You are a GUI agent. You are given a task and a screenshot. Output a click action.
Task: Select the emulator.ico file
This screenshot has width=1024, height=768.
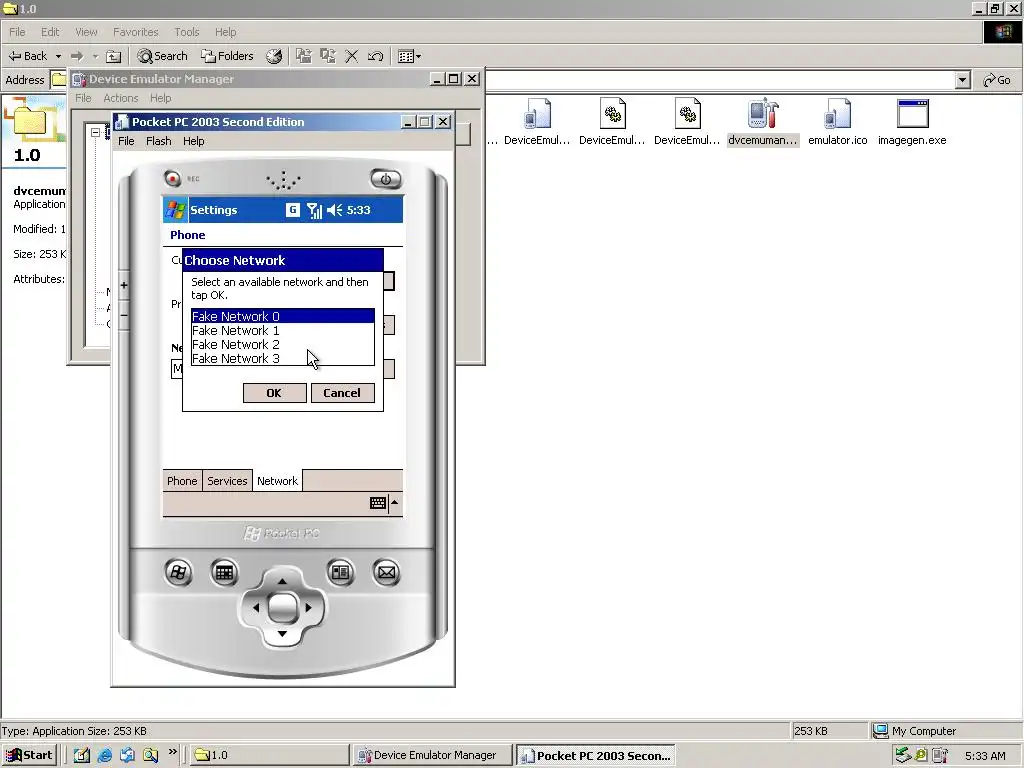(838, 123)
